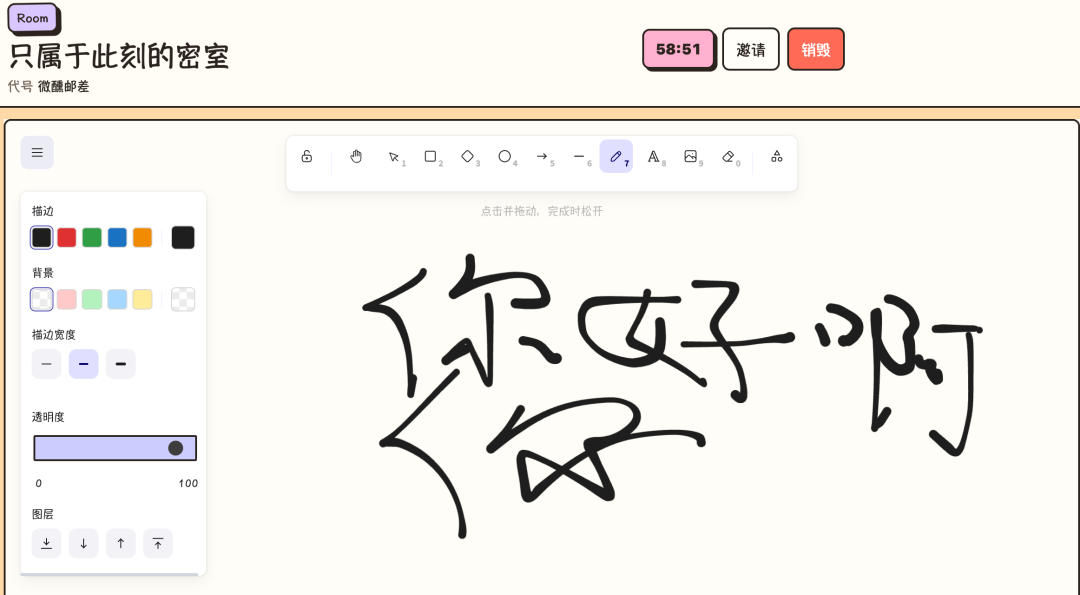This screenshot has height=595, width=1080.
Task: Choose the Selection arrow tool
Action: pyautogui.click(x=394, y=156)
